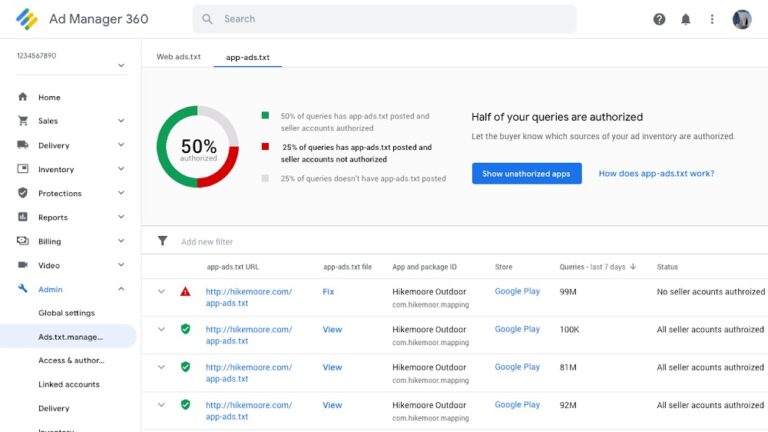This screenshot has width=768, height=432.
Task: Expand the first table row with warning
Action: point(161,292)
